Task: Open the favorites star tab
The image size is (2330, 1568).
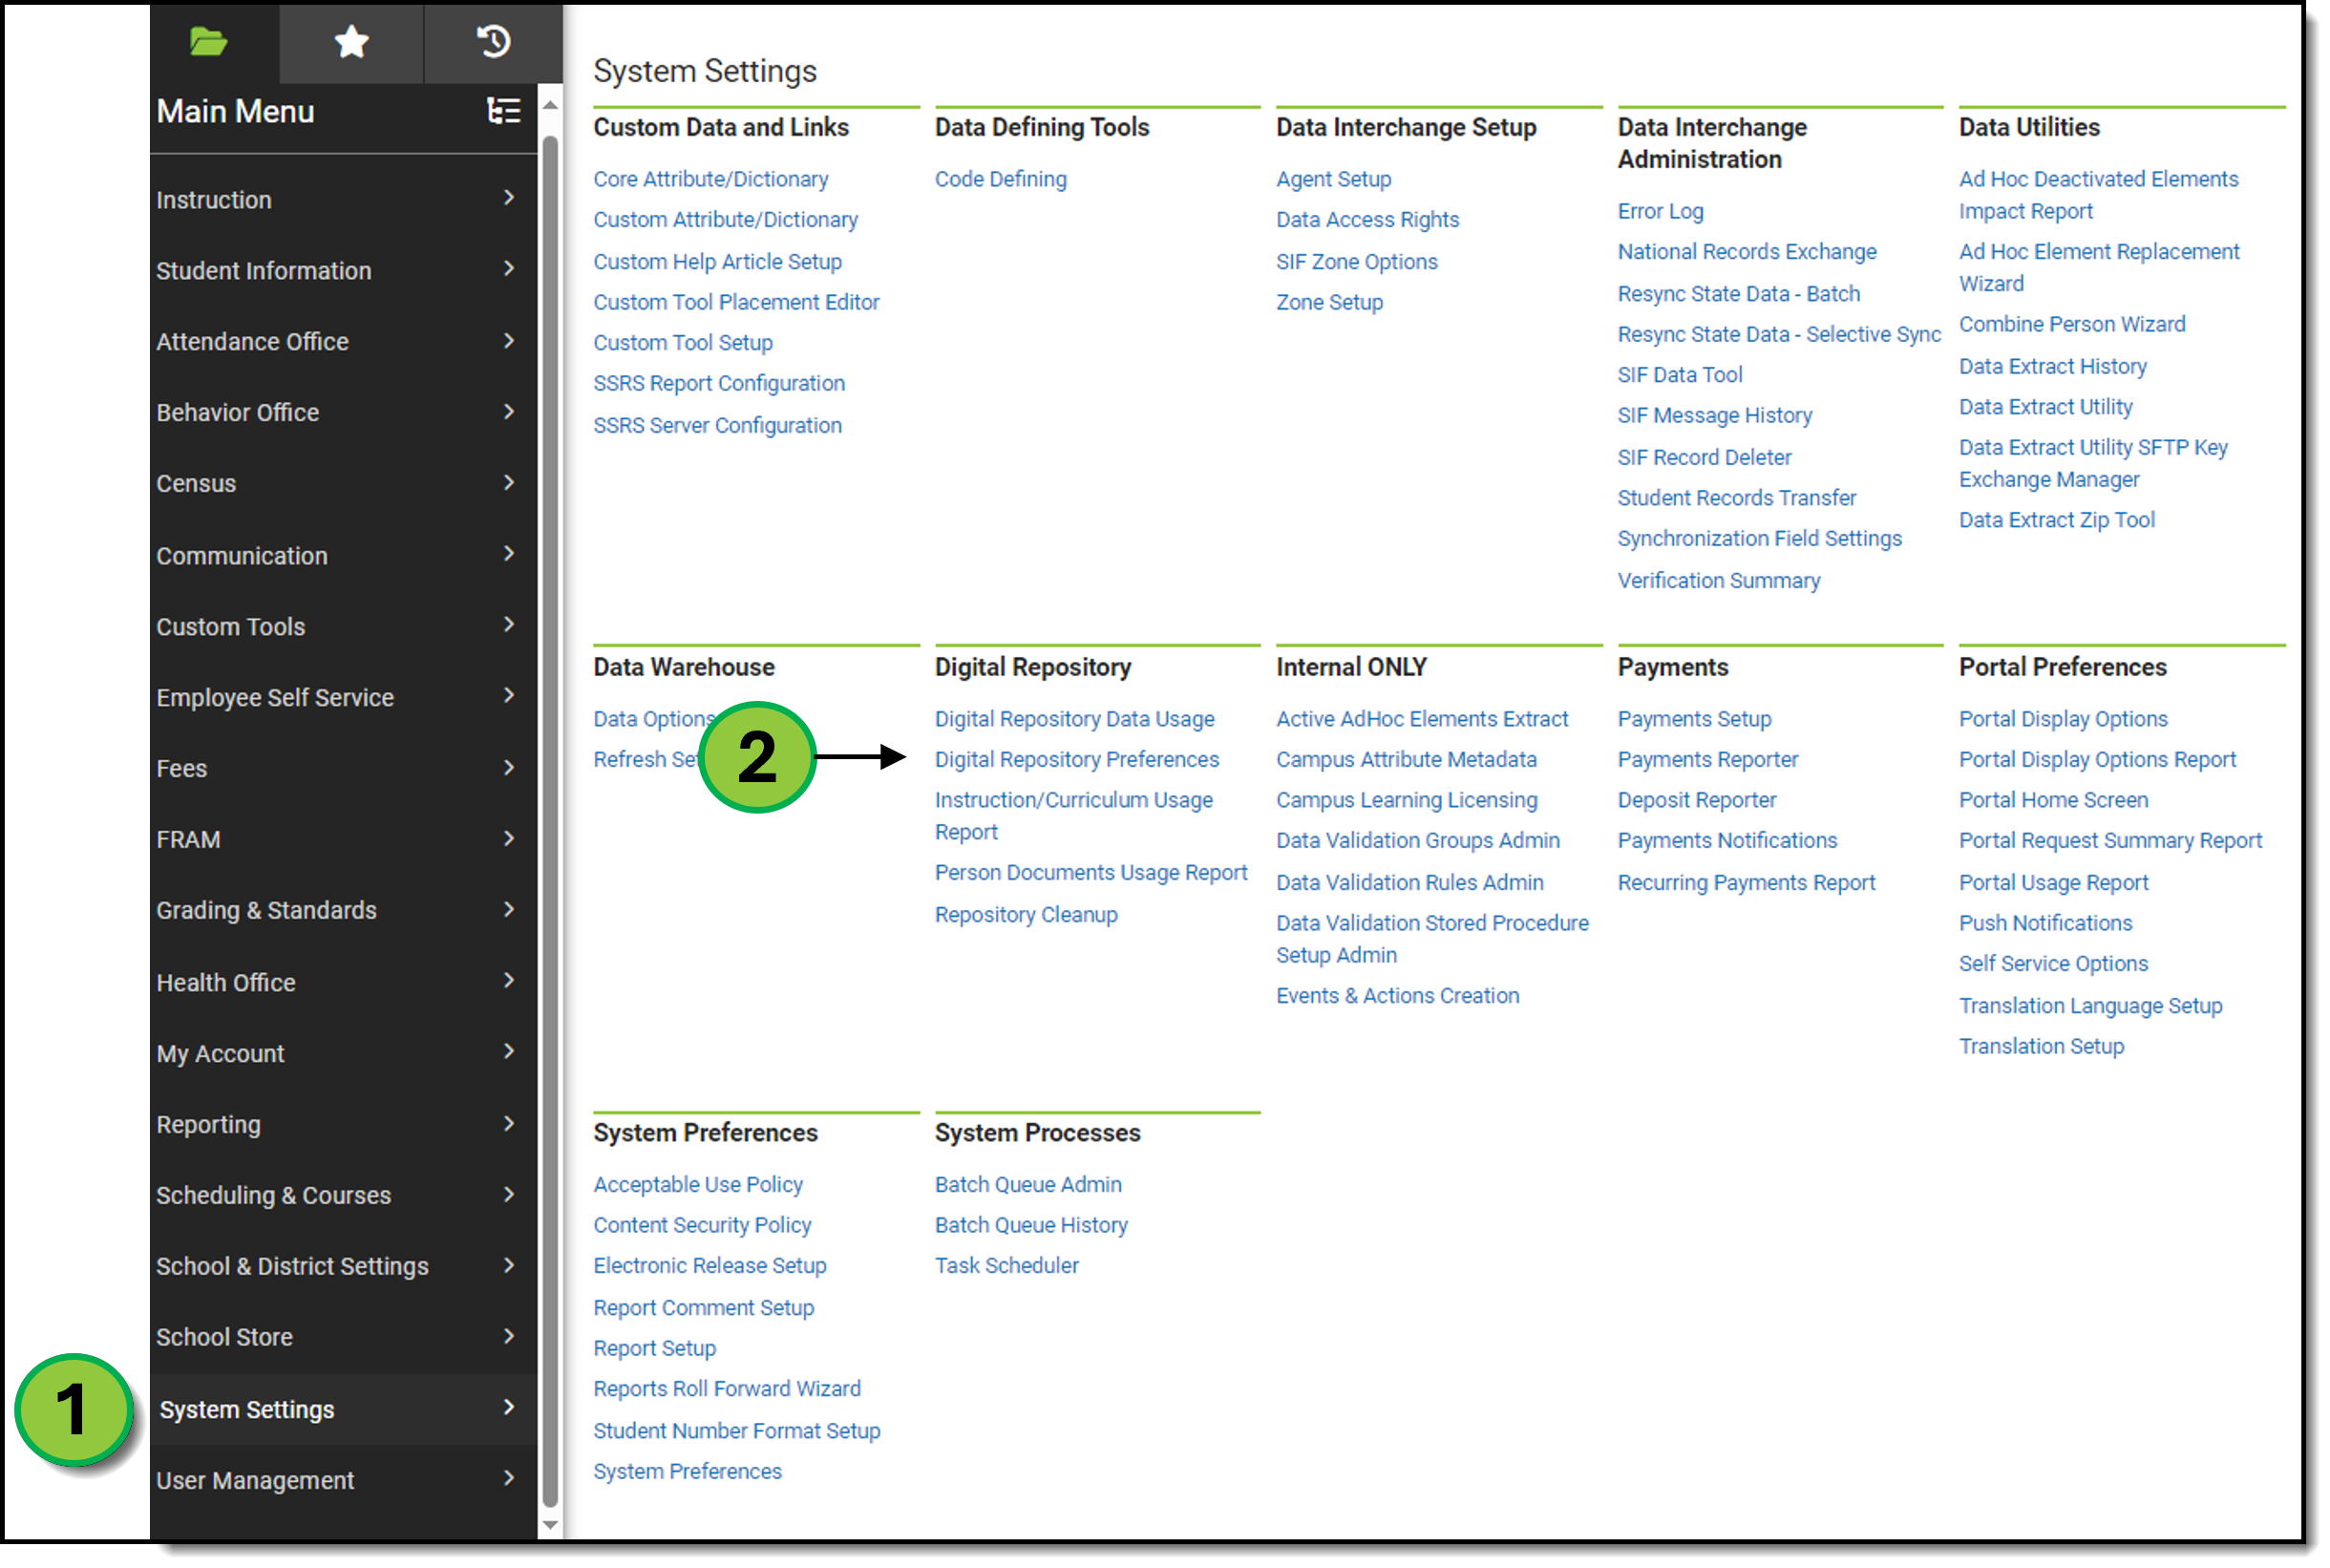Action: pyautogui.click(x=351, y=42)
